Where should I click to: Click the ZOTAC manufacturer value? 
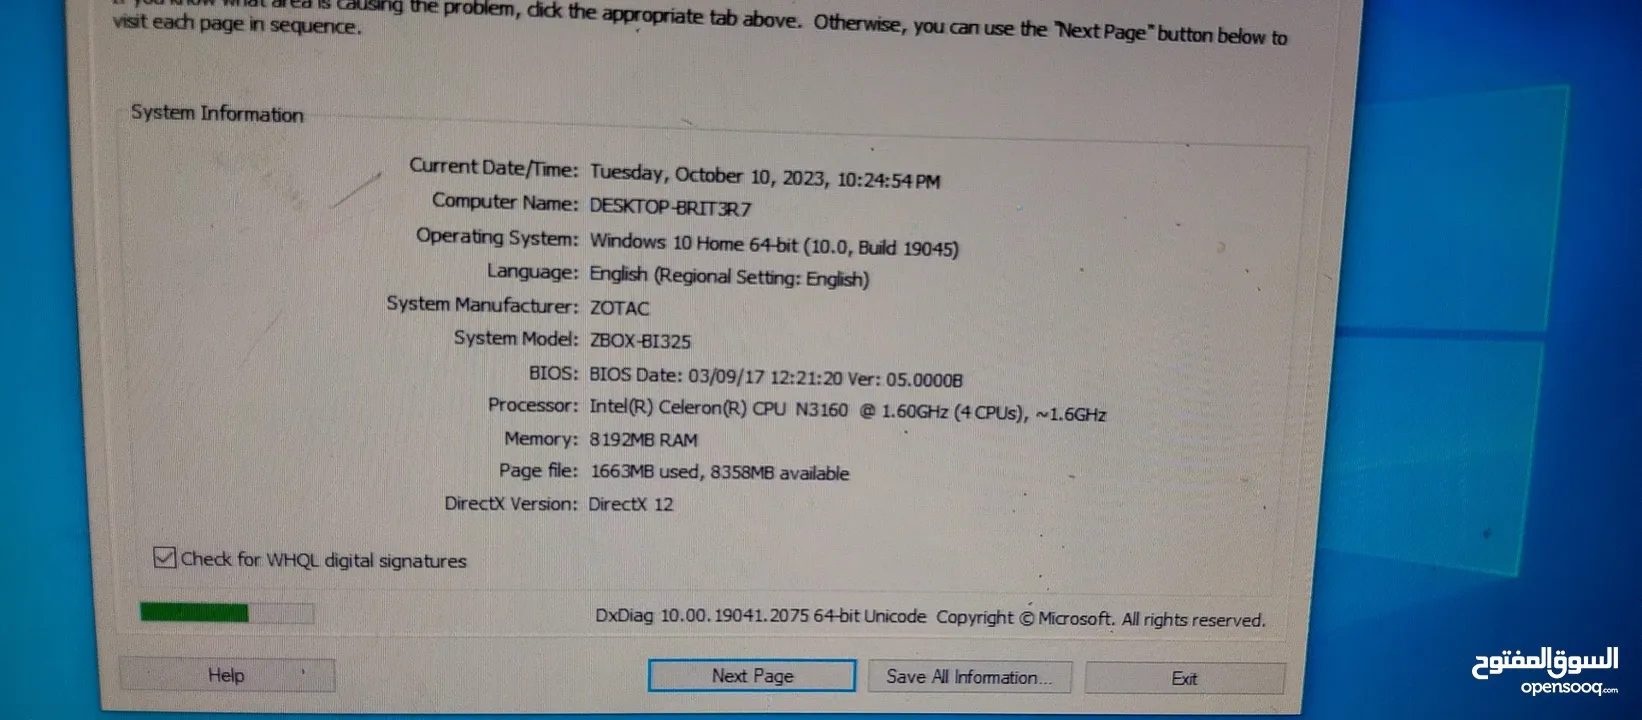pos(619,308)
